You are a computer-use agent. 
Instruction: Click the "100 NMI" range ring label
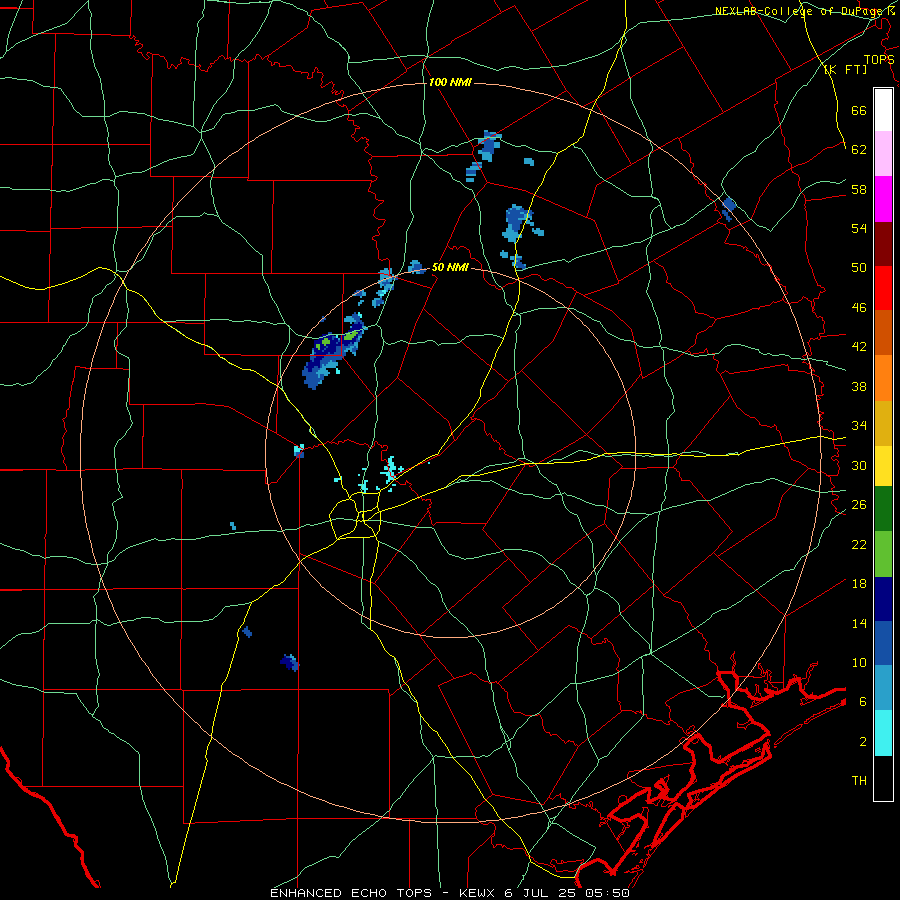click(x=450, y=82)
